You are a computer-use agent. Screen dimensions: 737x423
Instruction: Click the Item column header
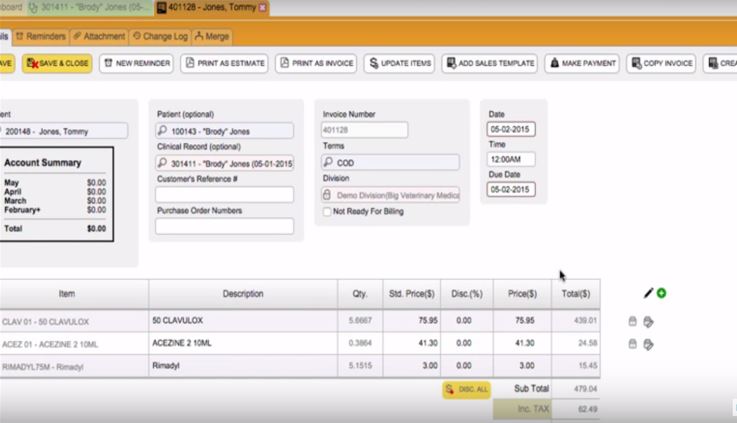tap(74, 294)
